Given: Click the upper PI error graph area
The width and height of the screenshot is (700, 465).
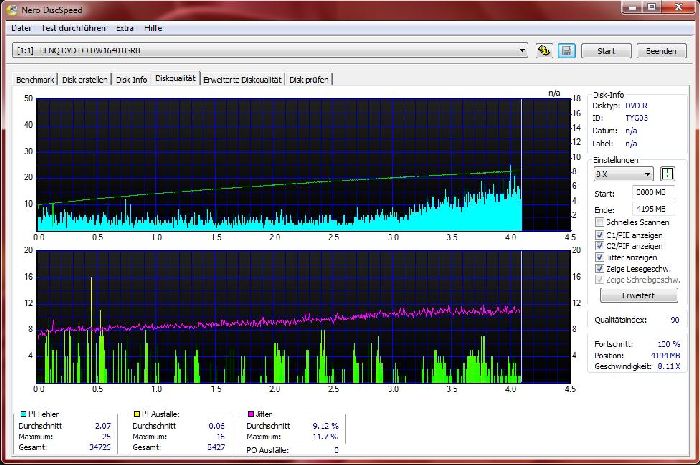Looking at the screenshot, I should tap(304, 164).
